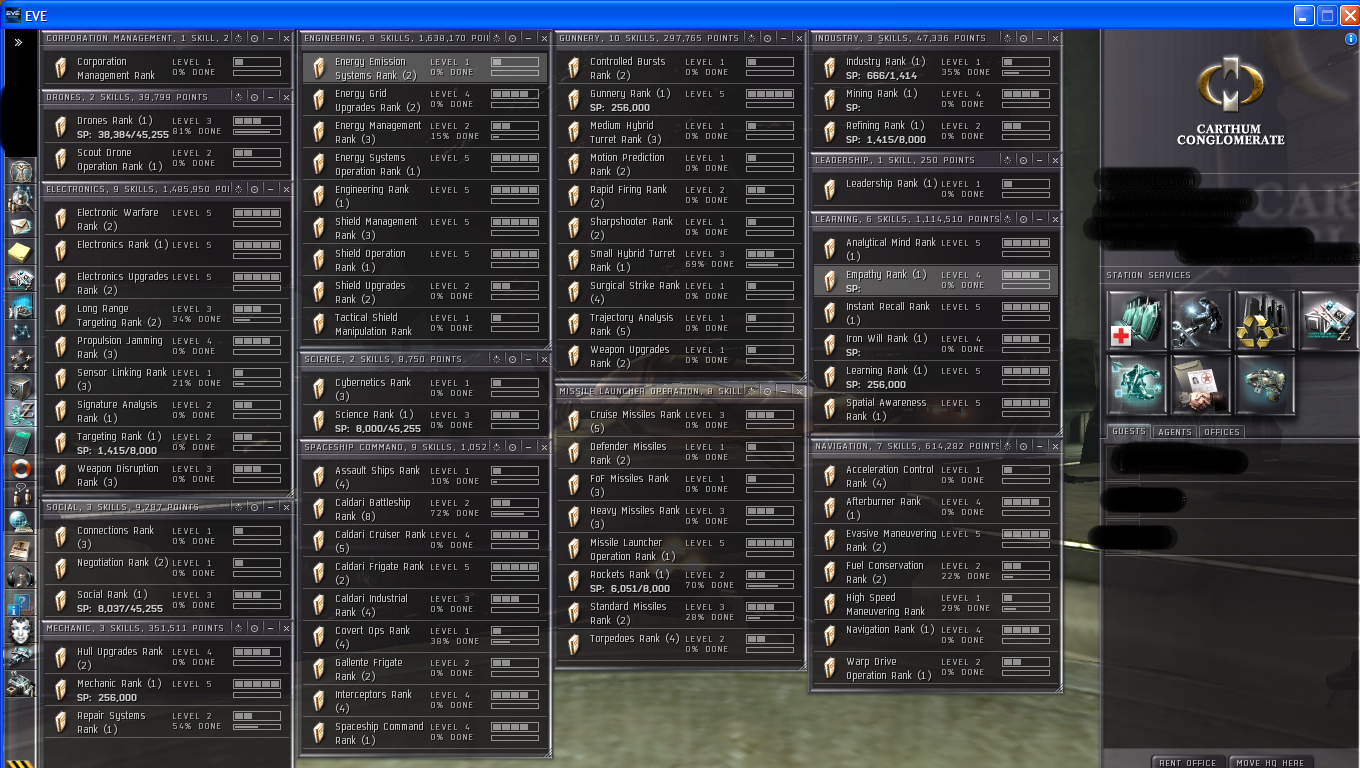This screenshot has height=768, width=1360.
Task: Switch to the Agents tab
Action: pos(1174,432)
